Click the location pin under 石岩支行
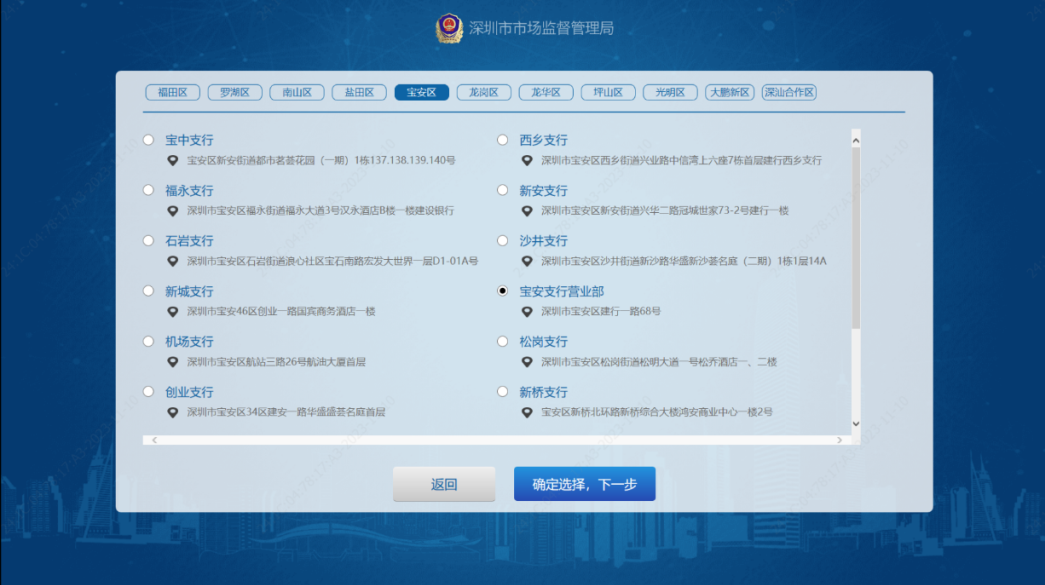Screen dimensions: 1045x585 173,261
